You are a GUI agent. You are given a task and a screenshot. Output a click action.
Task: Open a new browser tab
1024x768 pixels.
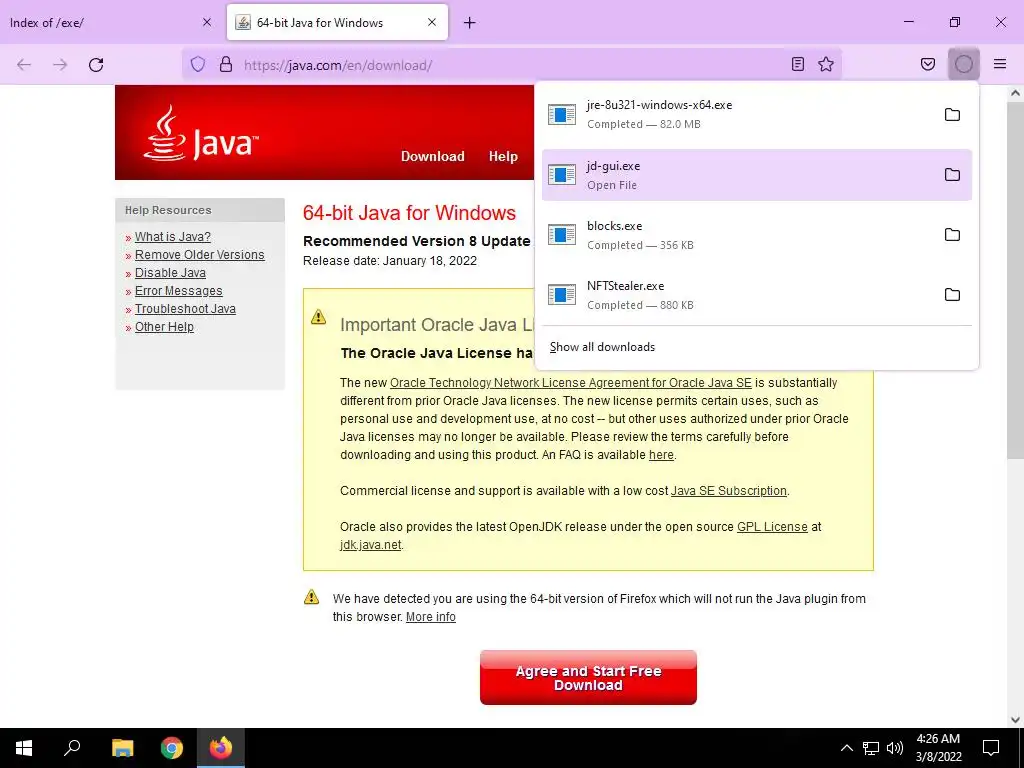click(470, 23)
